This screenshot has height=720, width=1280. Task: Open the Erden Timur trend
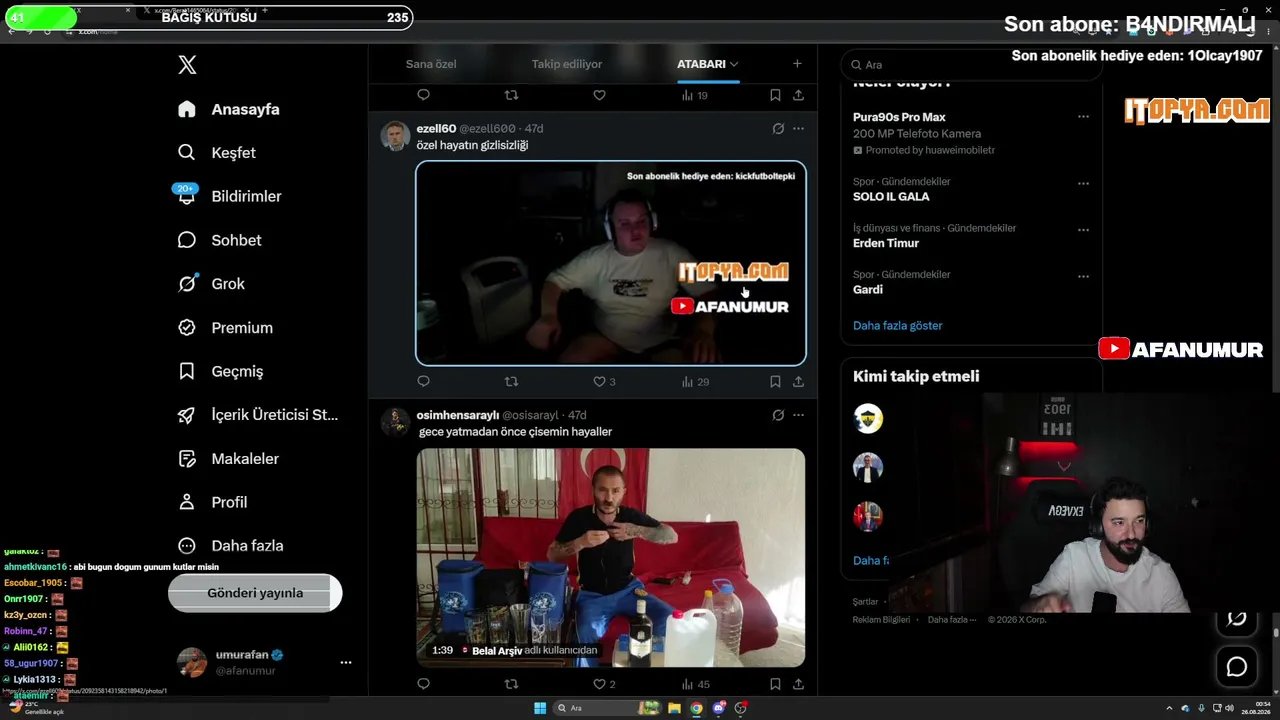[886, 243]
